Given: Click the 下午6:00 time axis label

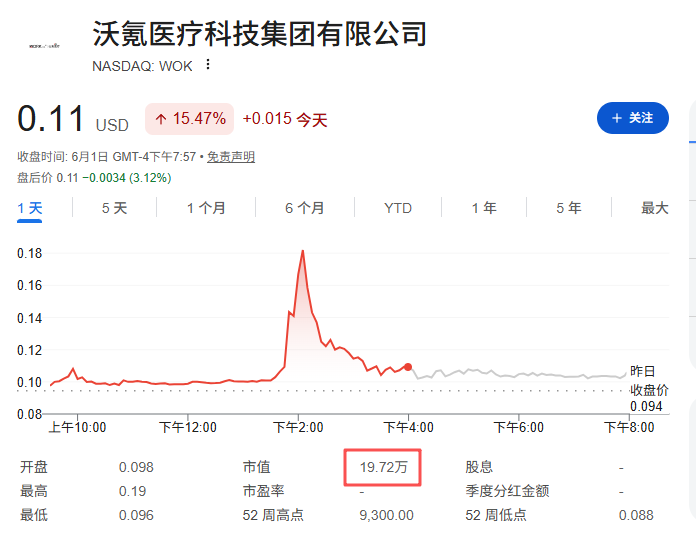Looking at the screenshot, I should tap(518, 427).
